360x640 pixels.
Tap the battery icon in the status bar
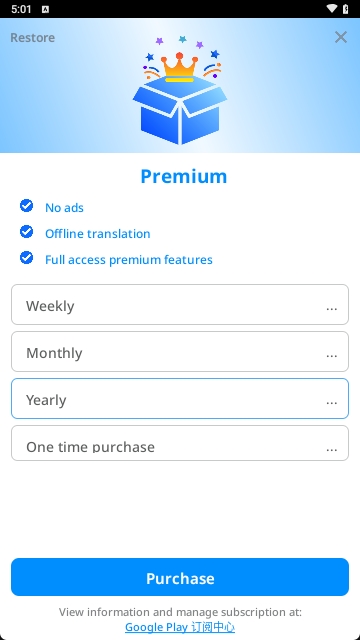click(346, 9)
